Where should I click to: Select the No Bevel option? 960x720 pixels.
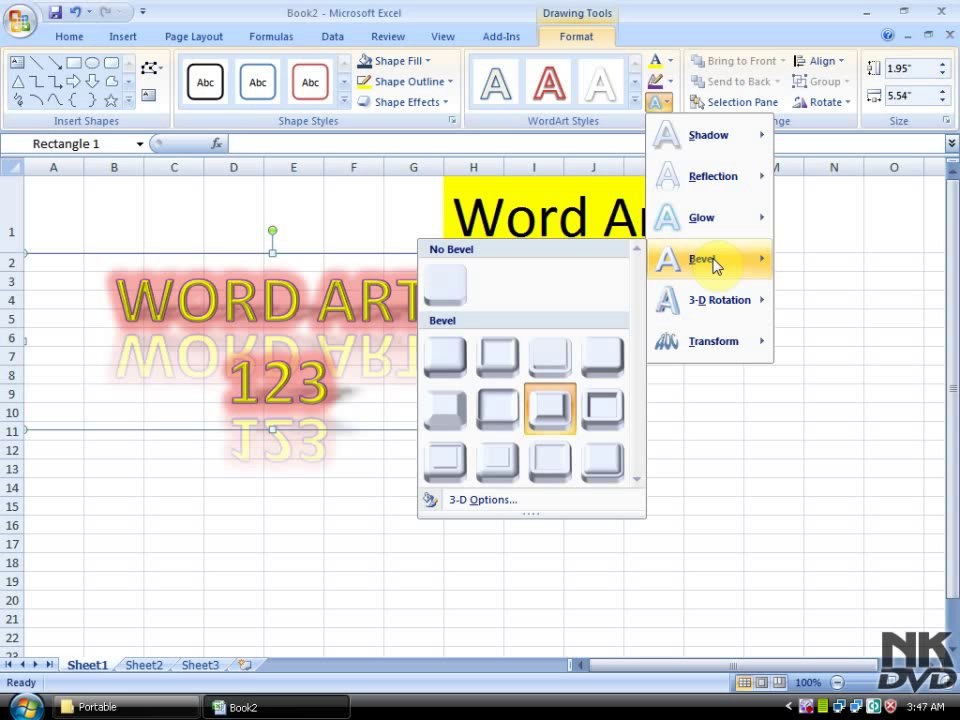point(445,285)
